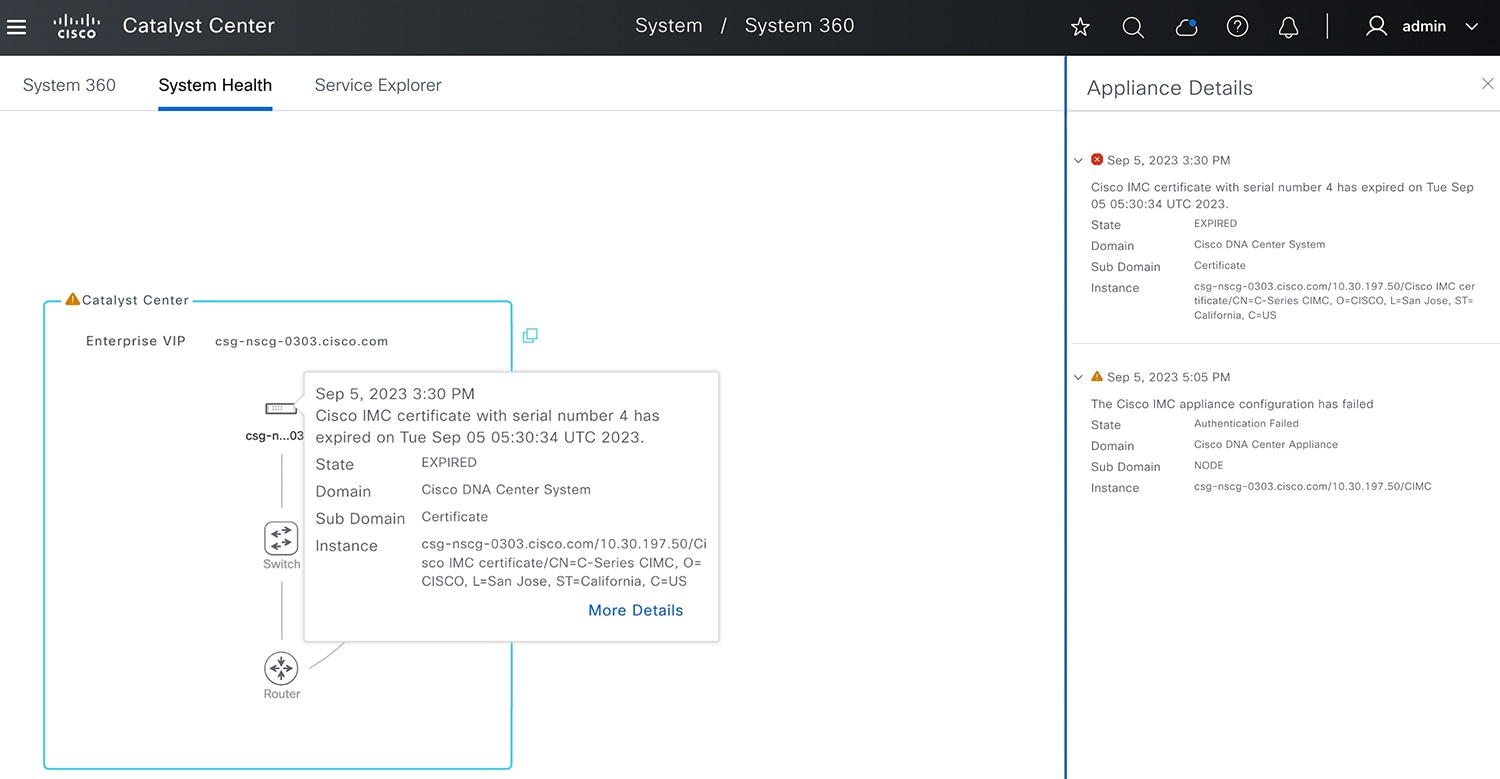Click 'The Cisco IMC appliance configuration has failed' message
1500x779 pixels.
click(x=1232, y=404)
